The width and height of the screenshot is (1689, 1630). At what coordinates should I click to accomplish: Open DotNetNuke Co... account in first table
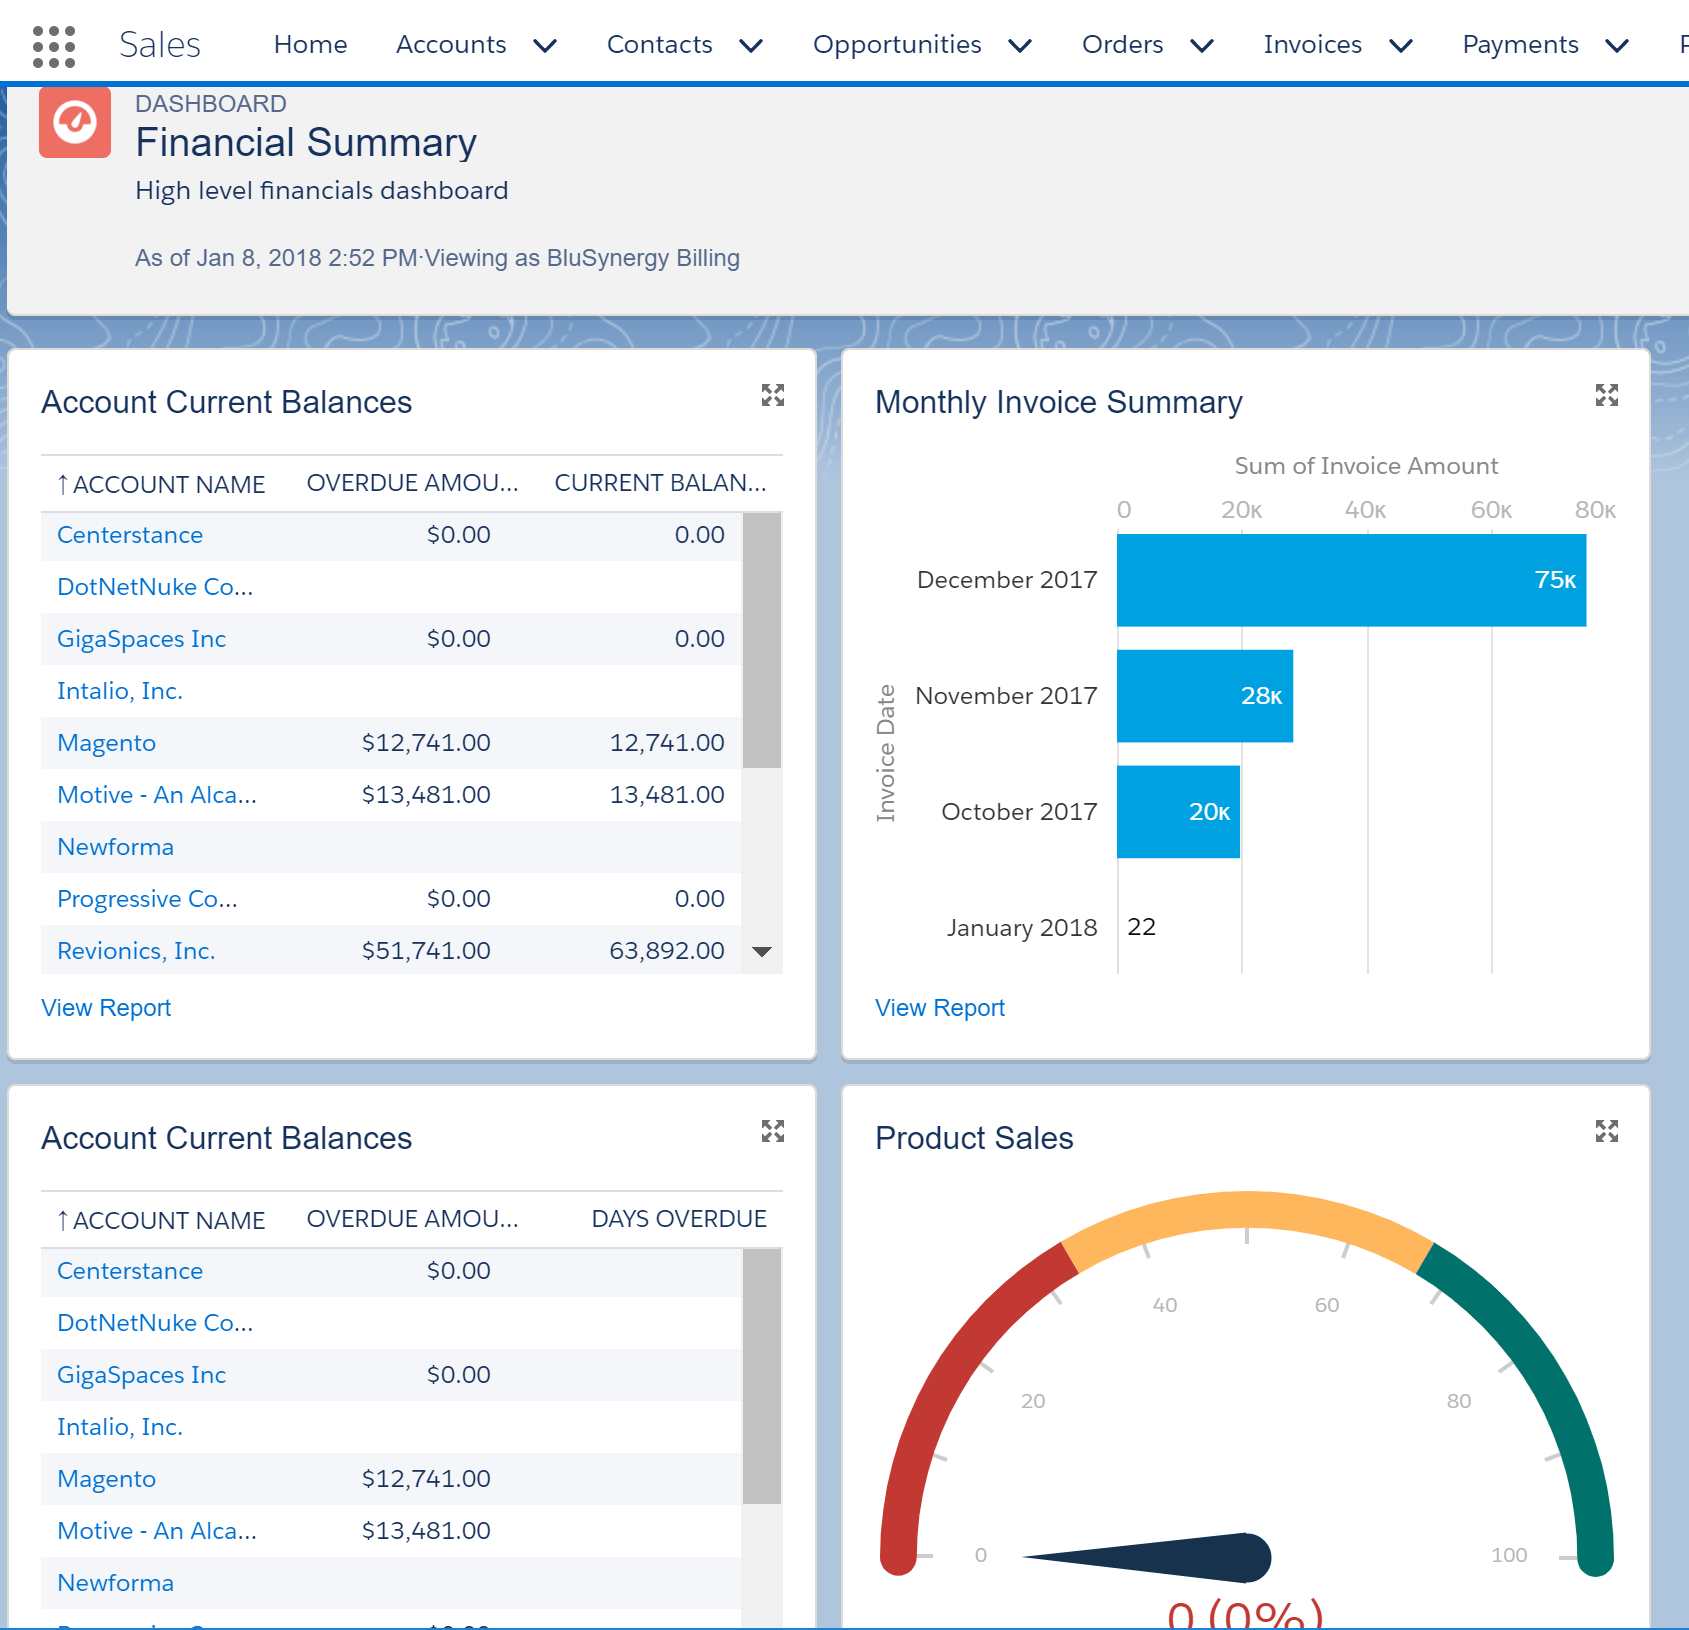pos(155,587)
